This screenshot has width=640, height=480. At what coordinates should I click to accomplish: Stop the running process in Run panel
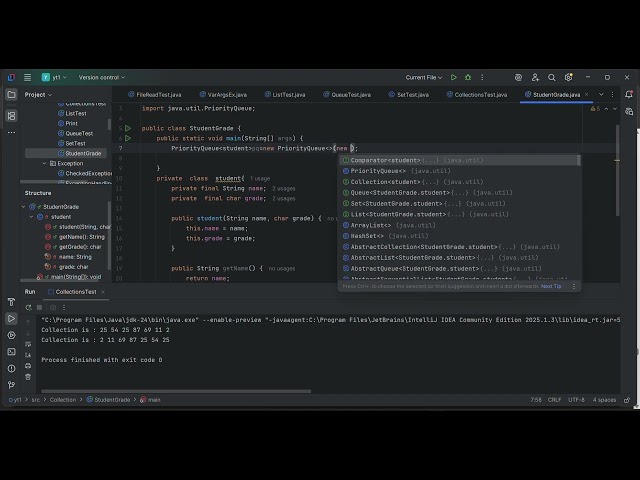pyautogui.click(x=40, y=307)
